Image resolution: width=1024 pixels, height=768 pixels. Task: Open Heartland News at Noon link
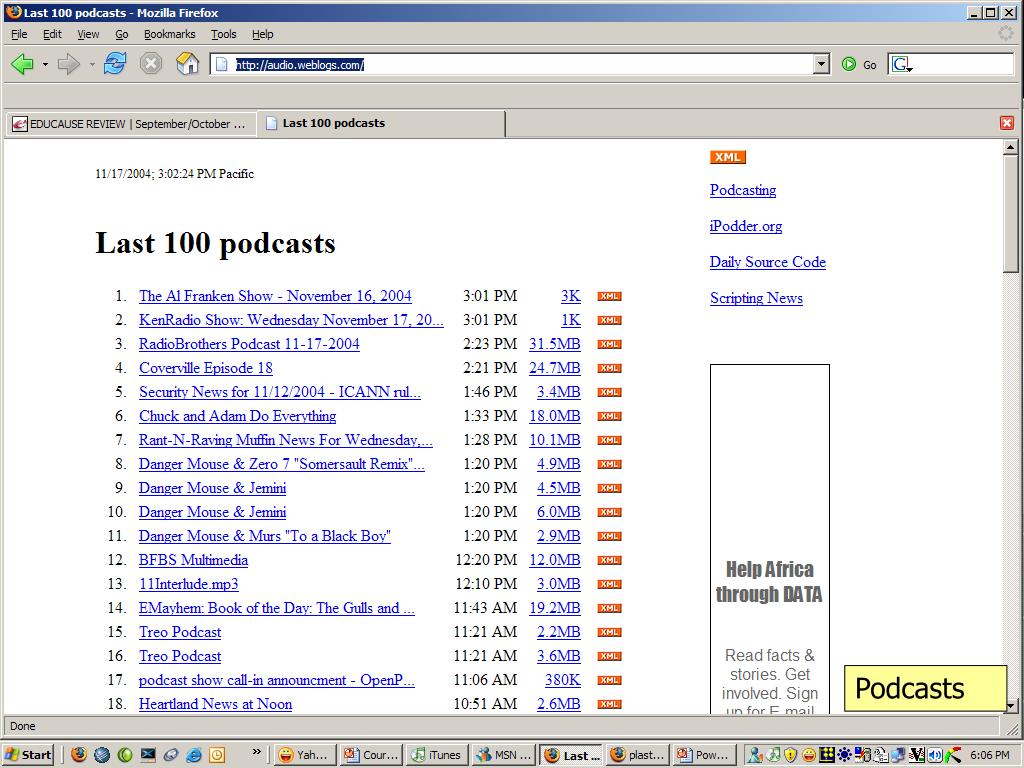pos(216,704)
